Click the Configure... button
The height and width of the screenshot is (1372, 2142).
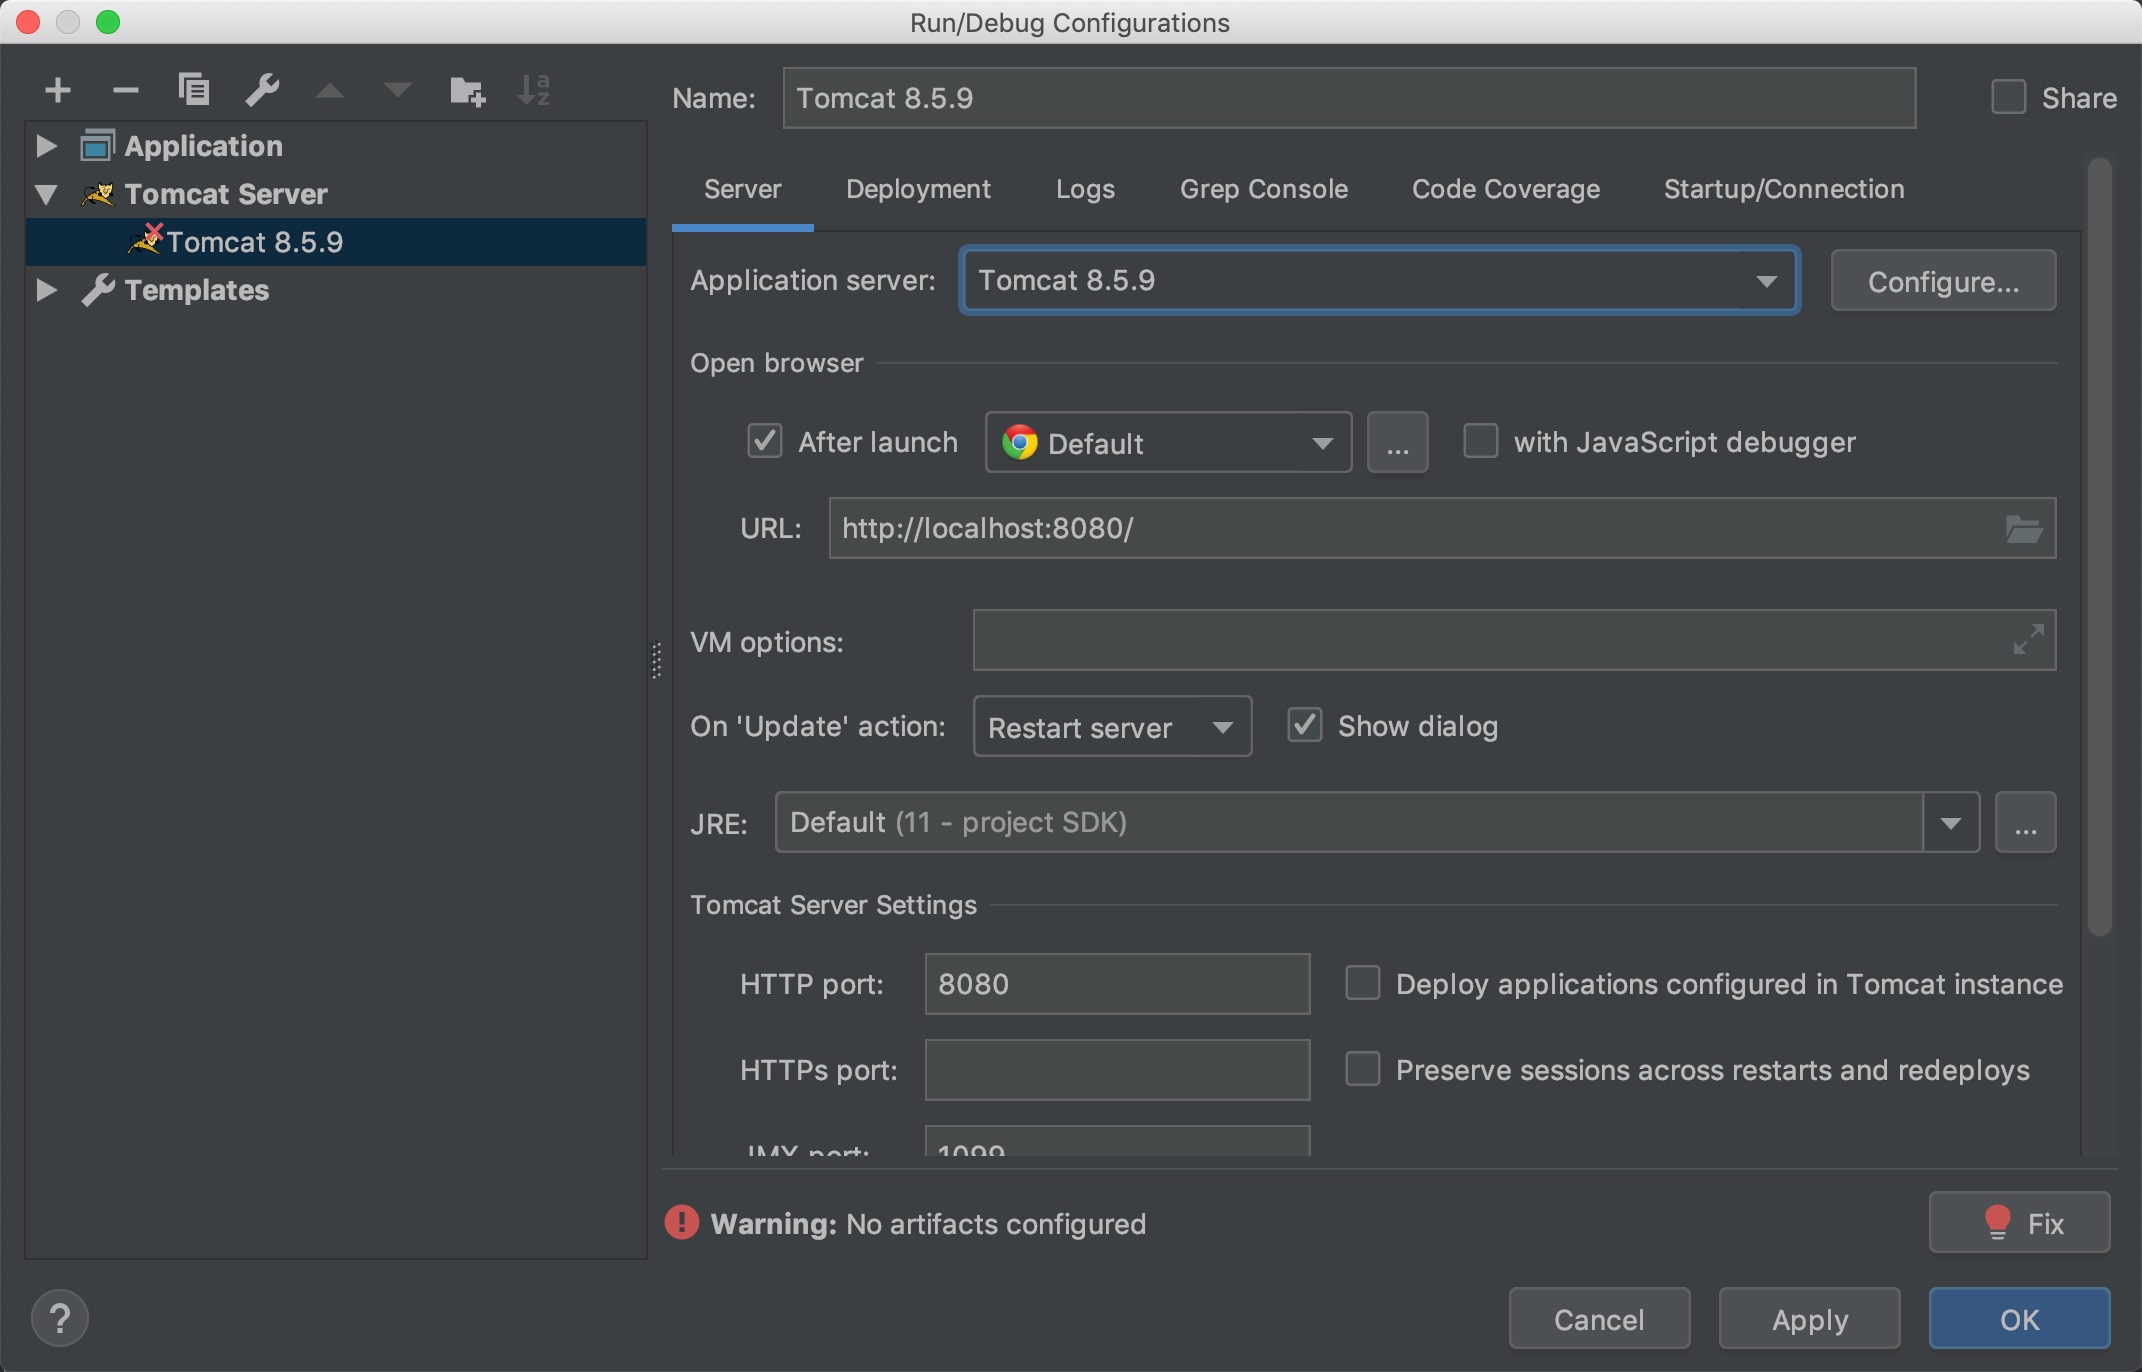pyautogui.click(x=1944, y=281)
